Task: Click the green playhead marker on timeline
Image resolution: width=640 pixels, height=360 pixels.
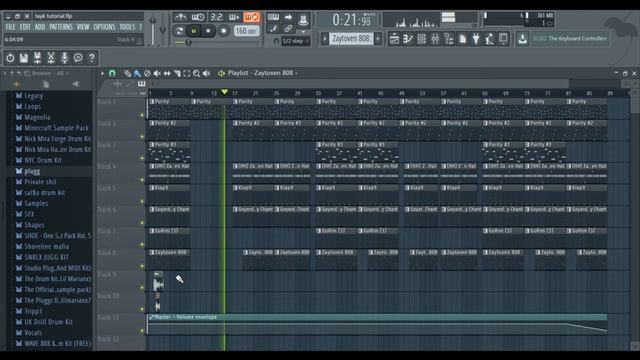Action: tap(224, 92)
